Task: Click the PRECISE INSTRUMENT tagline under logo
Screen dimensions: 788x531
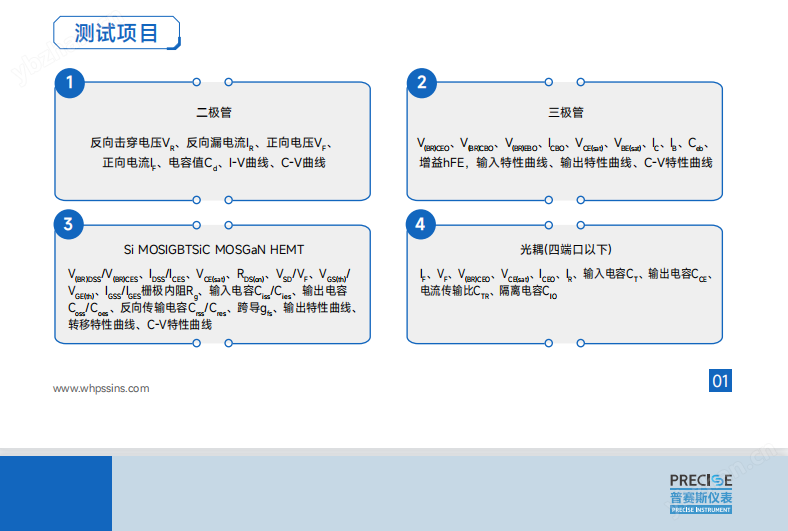Action: [x=701, y=511]
